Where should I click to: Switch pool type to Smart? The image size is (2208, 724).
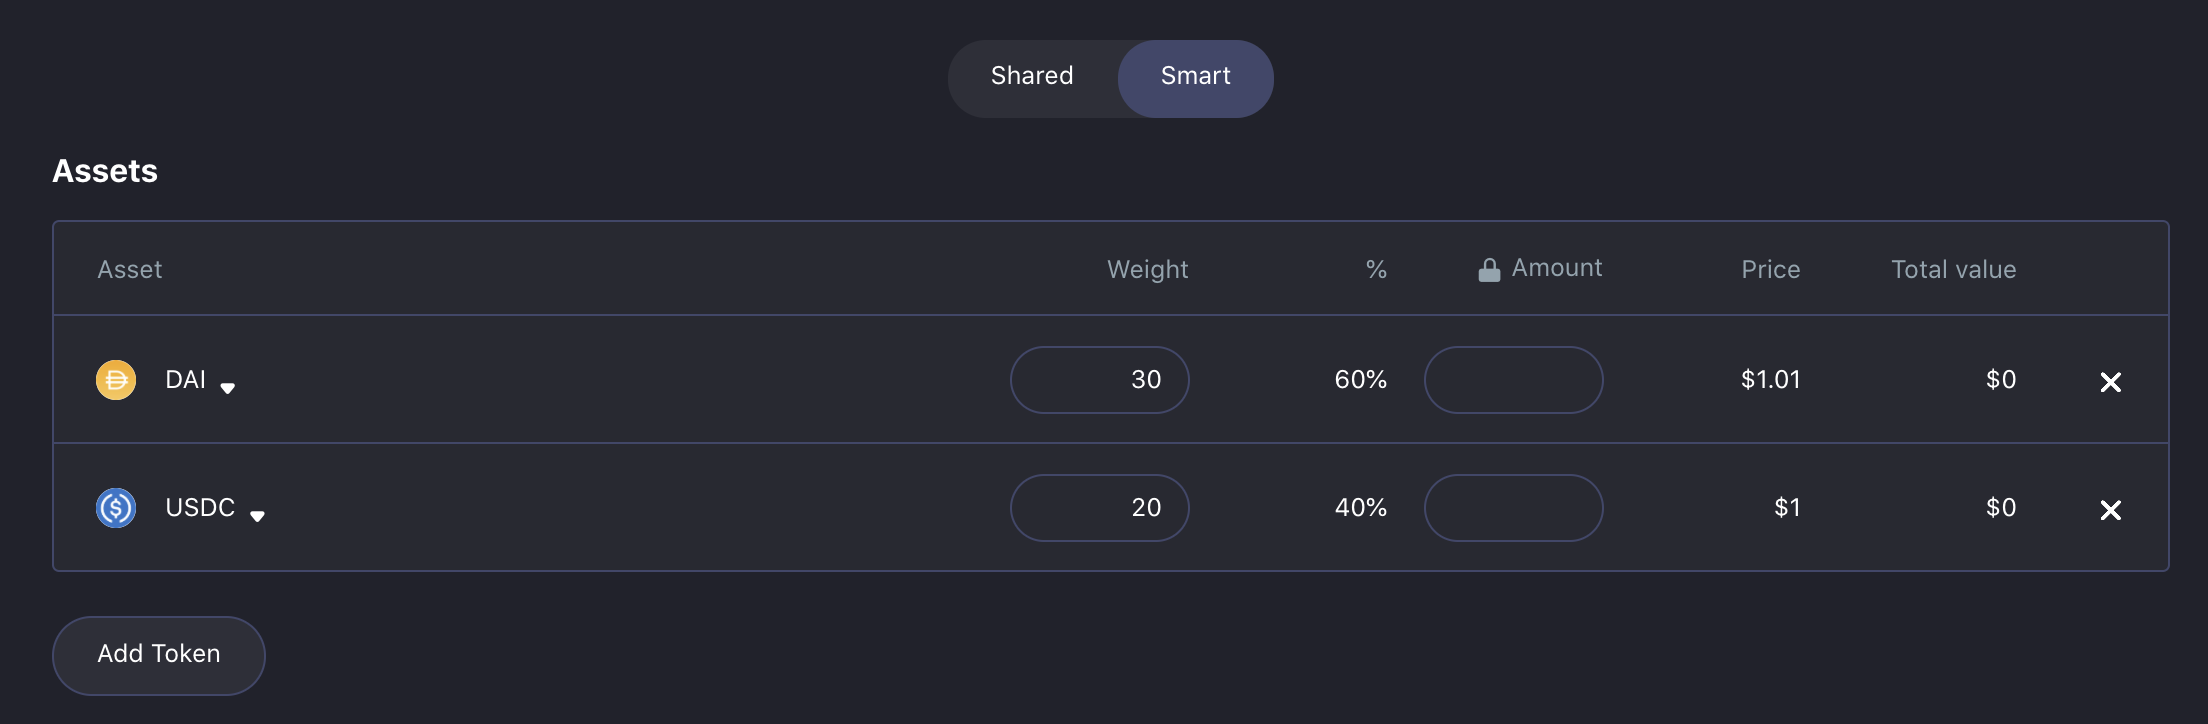click(x=1195, y=77)
